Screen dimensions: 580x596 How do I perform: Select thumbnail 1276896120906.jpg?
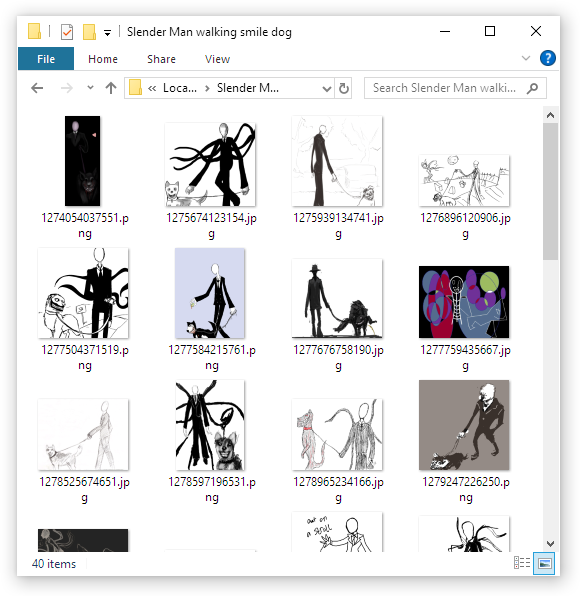(464, 180)
